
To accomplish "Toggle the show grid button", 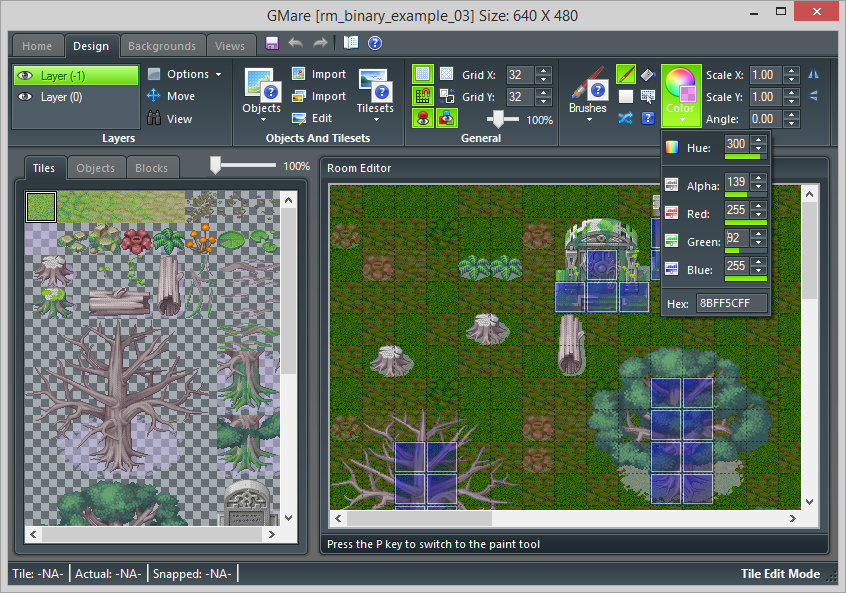I will (x=422, y=74).
